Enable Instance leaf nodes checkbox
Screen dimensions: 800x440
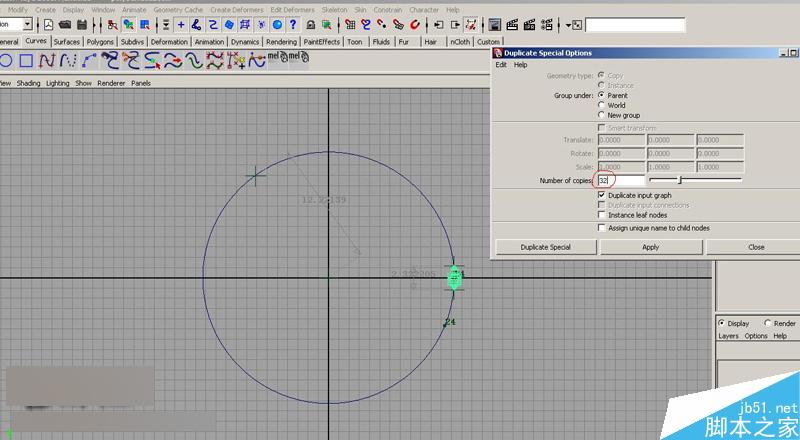601,215
